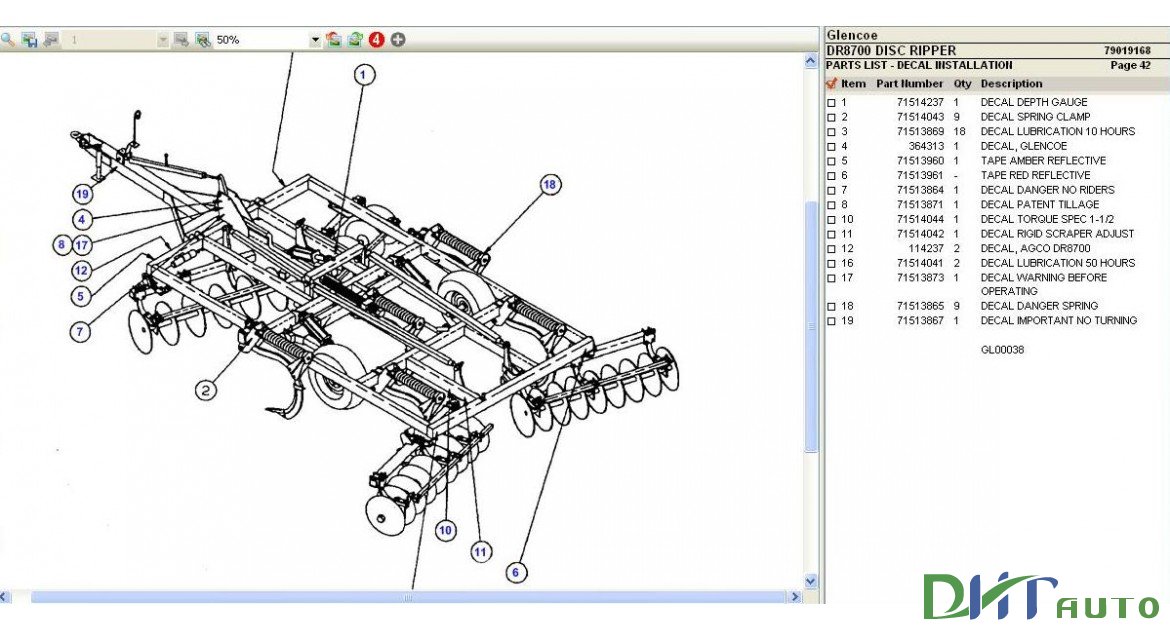Click the horizontal scrollbar left arrow
Viewport: 1170px width, 630px height.
[x=5, y=596]
